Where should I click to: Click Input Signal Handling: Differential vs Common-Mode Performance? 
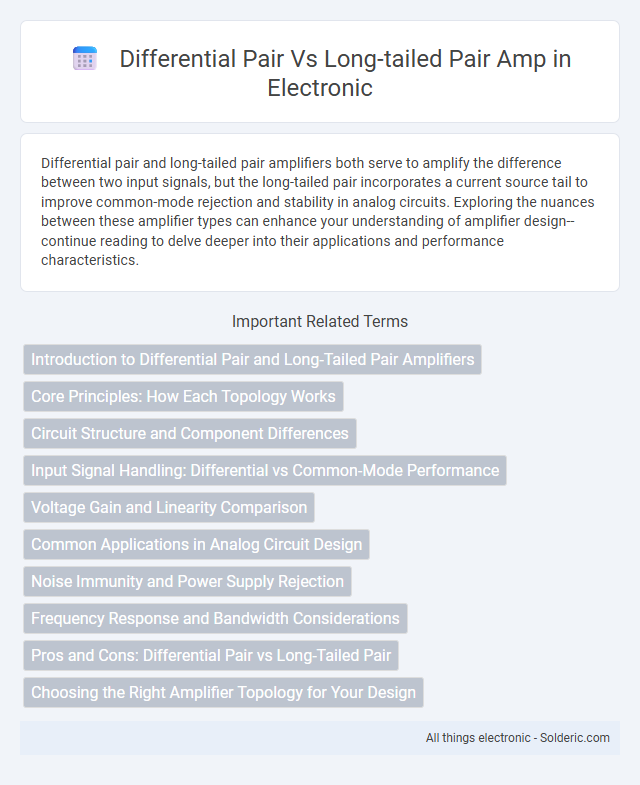point(265,471)
